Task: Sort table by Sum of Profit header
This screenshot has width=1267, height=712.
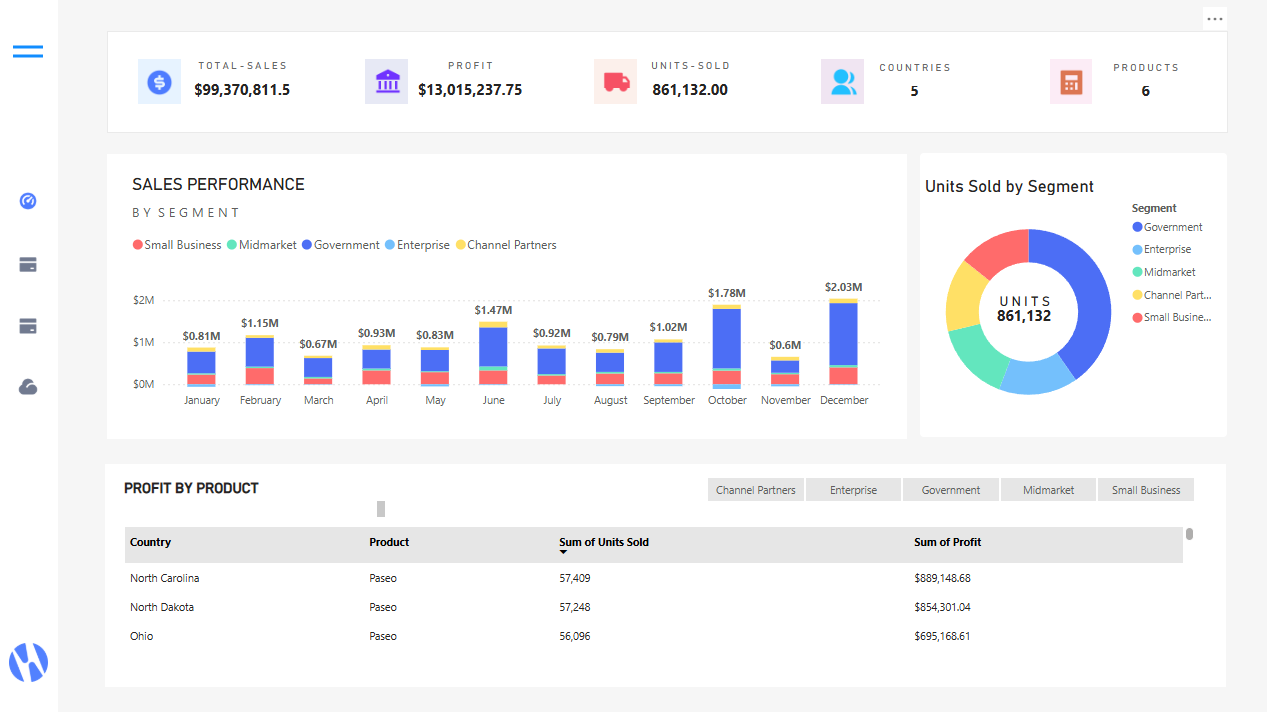Action: (x=947, y=542)
